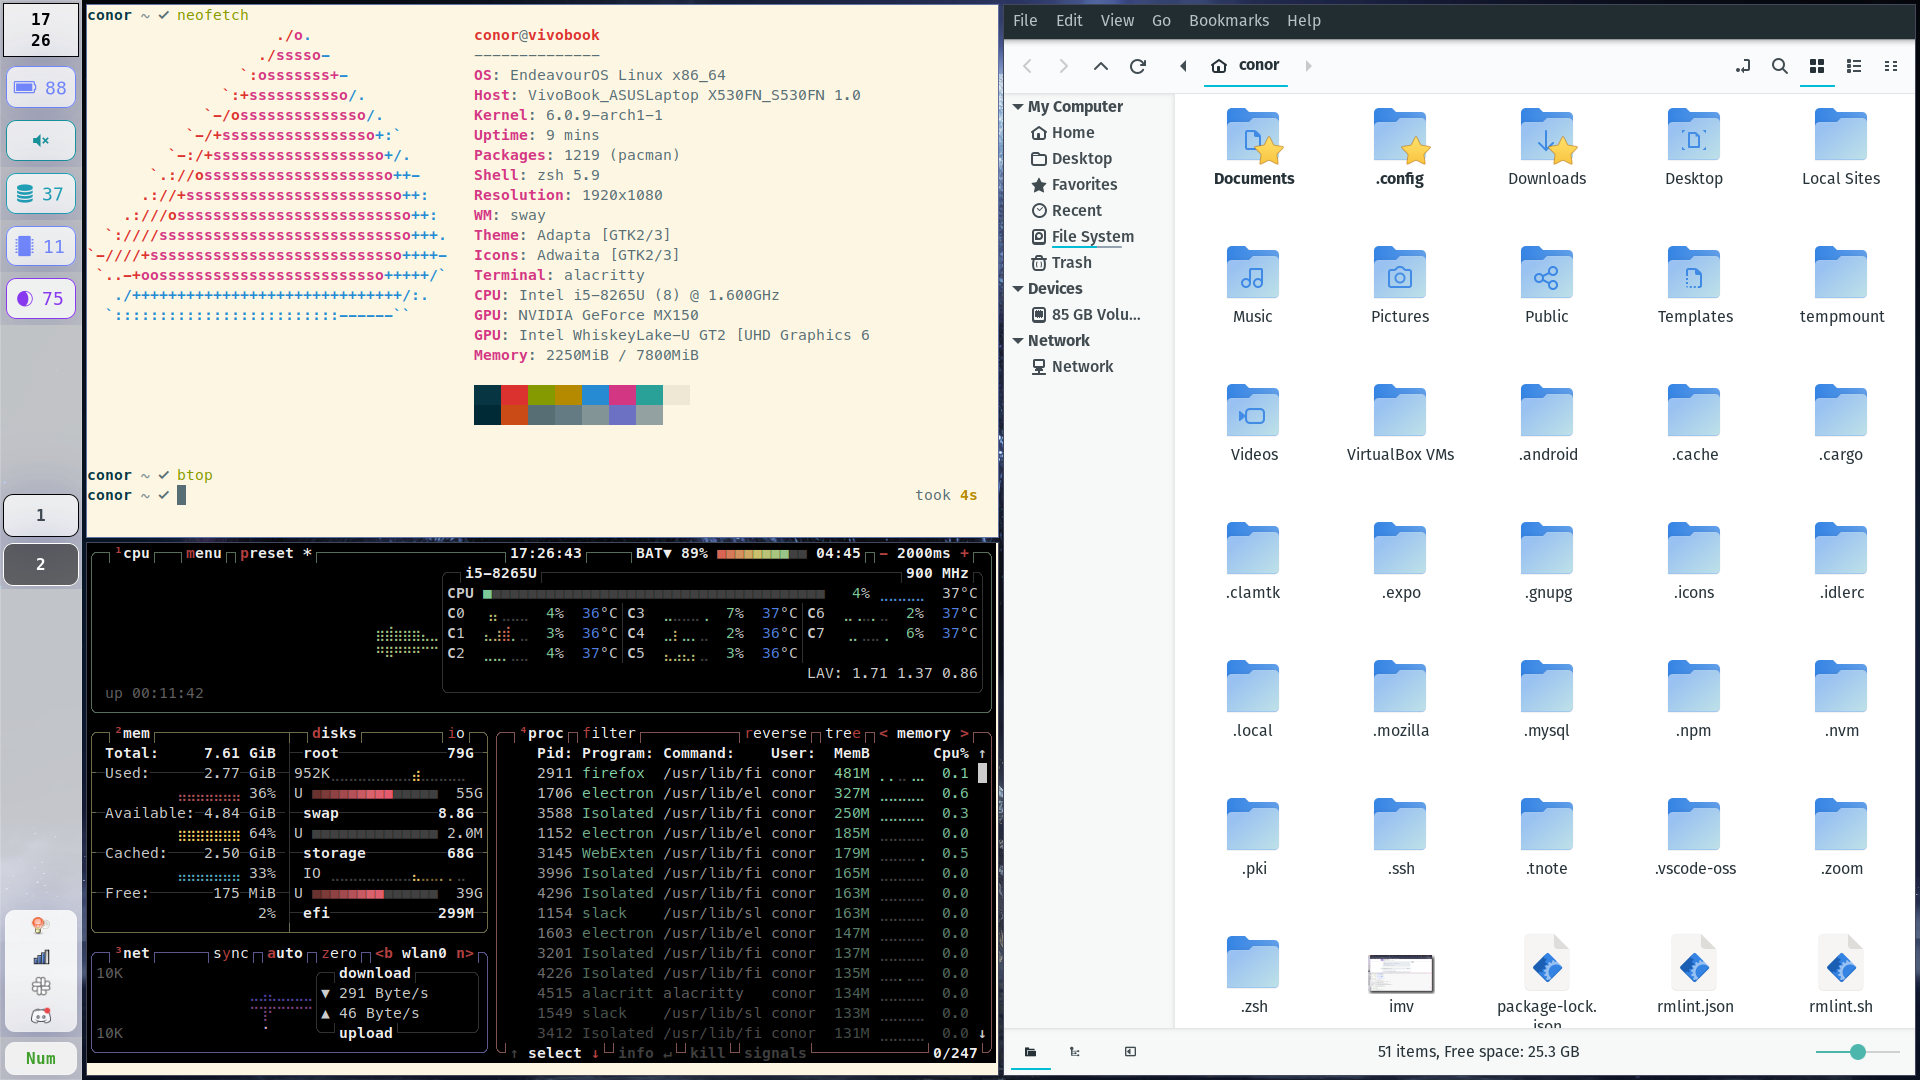Collapse the Devices section
Image resolution: width=1920 pixels, height=1080 pixels.
[x=1018, y=289]
